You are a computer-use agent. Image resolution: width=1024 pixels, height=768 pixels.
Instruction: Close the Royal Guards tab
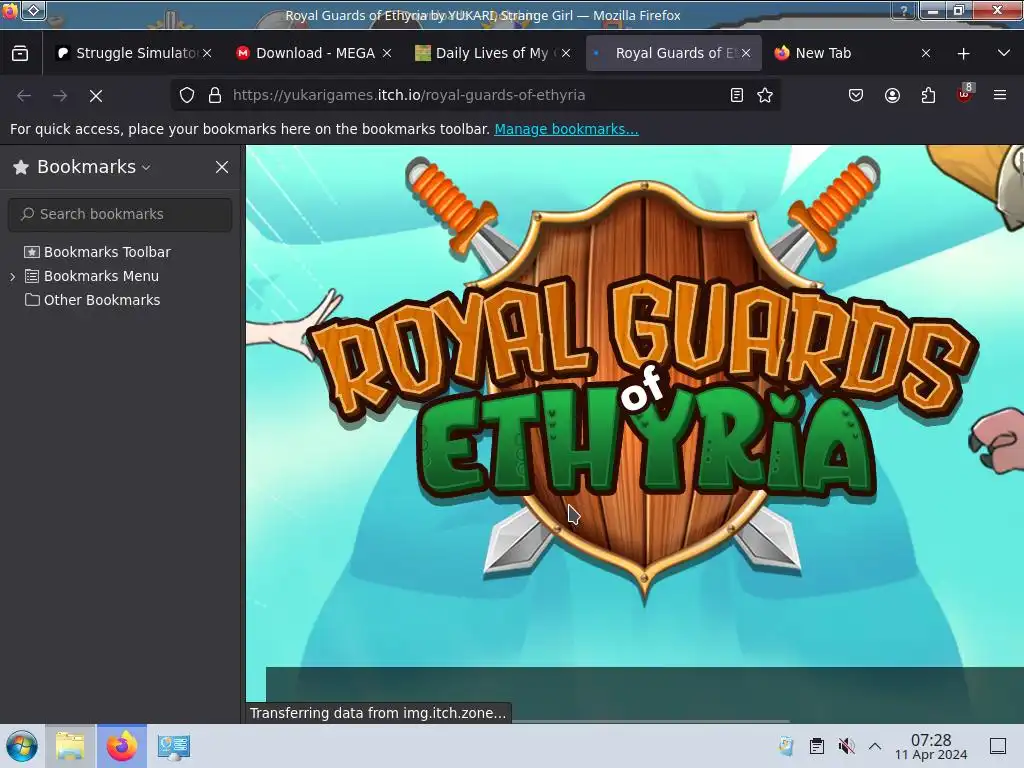[x=746, y=54]
